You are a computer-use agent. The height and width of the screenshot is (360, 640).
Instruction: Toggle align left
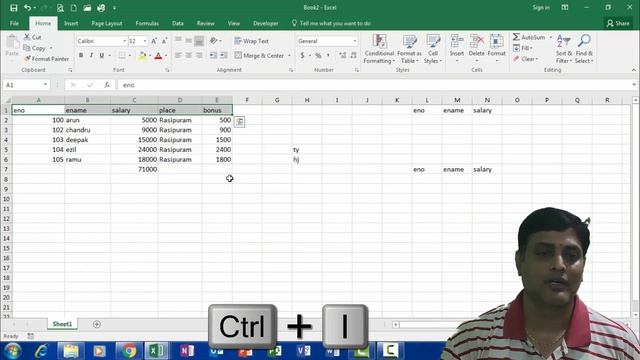(178, 55)
